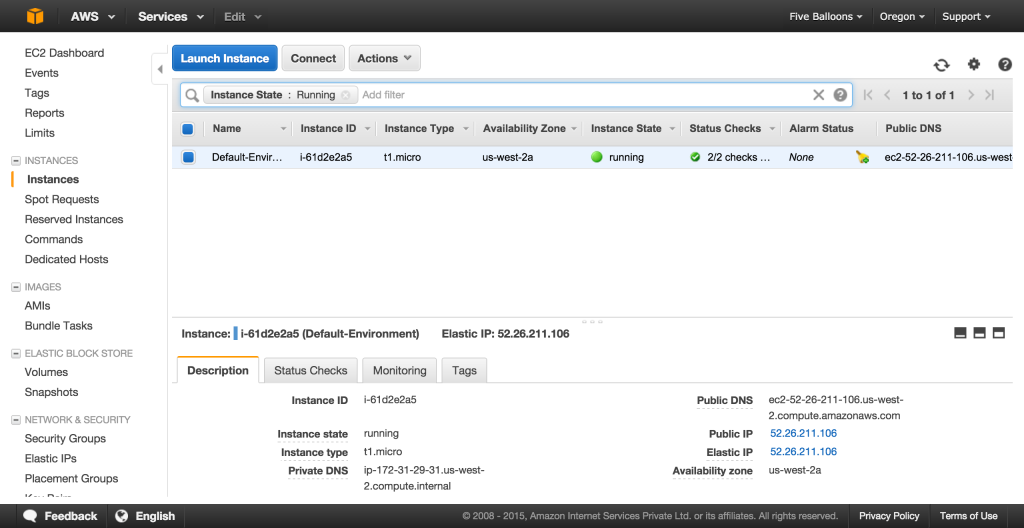
Task: Click the status checks green checkmark icon
Action: pos(696,157)
